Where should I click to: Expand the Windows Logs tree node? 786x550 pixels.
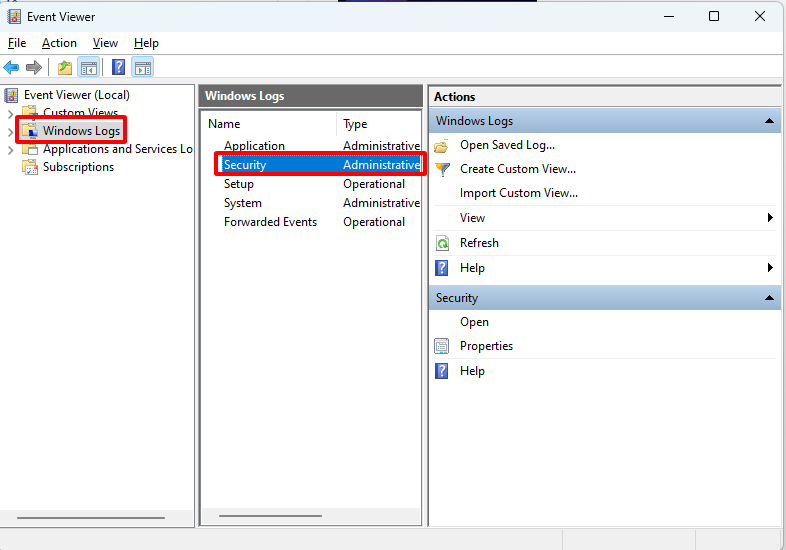point(11,132)
